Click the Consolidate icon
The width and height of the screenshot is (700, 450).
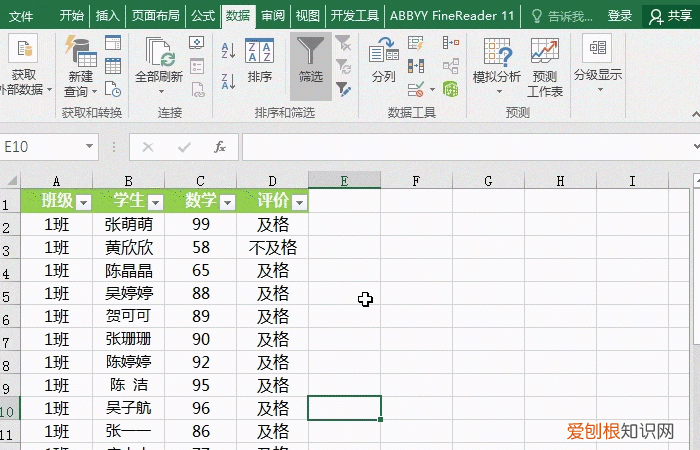451,42
